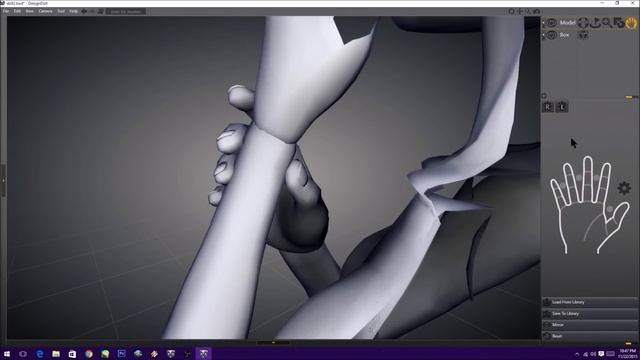Screen dimensions: 640x360
Task: Open the Store icon in taskbar
Action: point(72,354)
